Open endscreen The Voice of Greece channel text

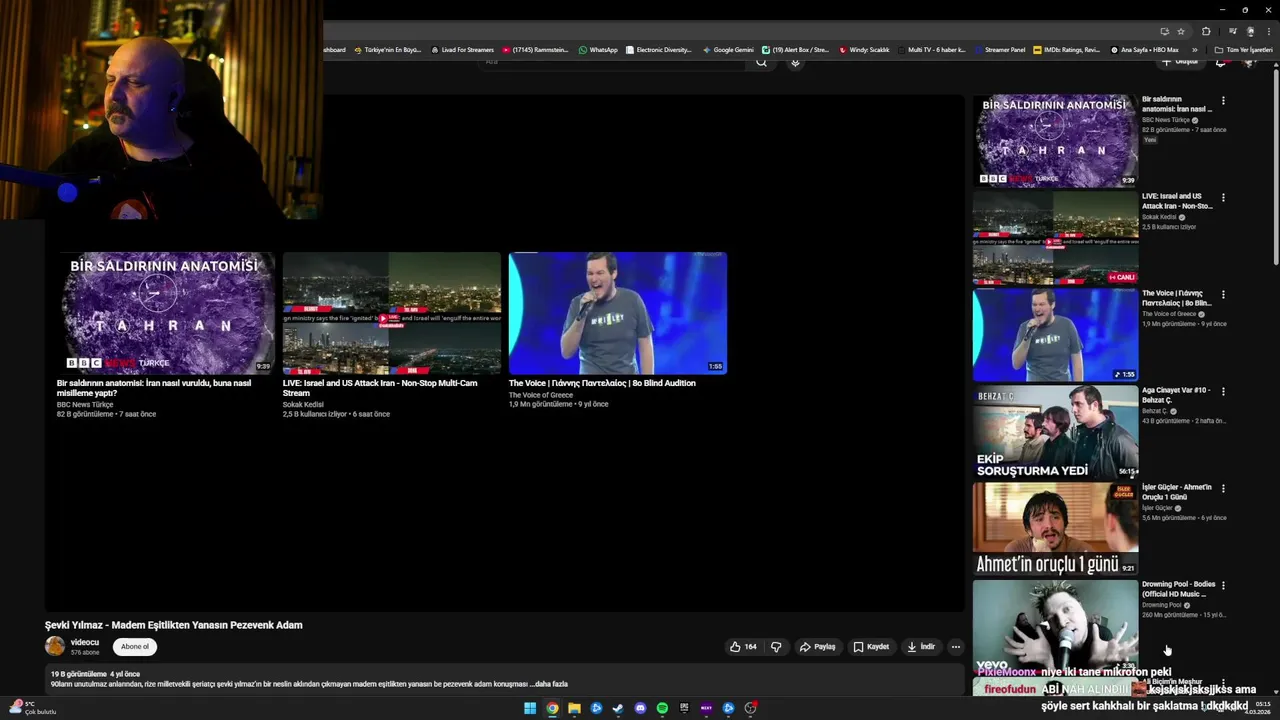[541, 395]
